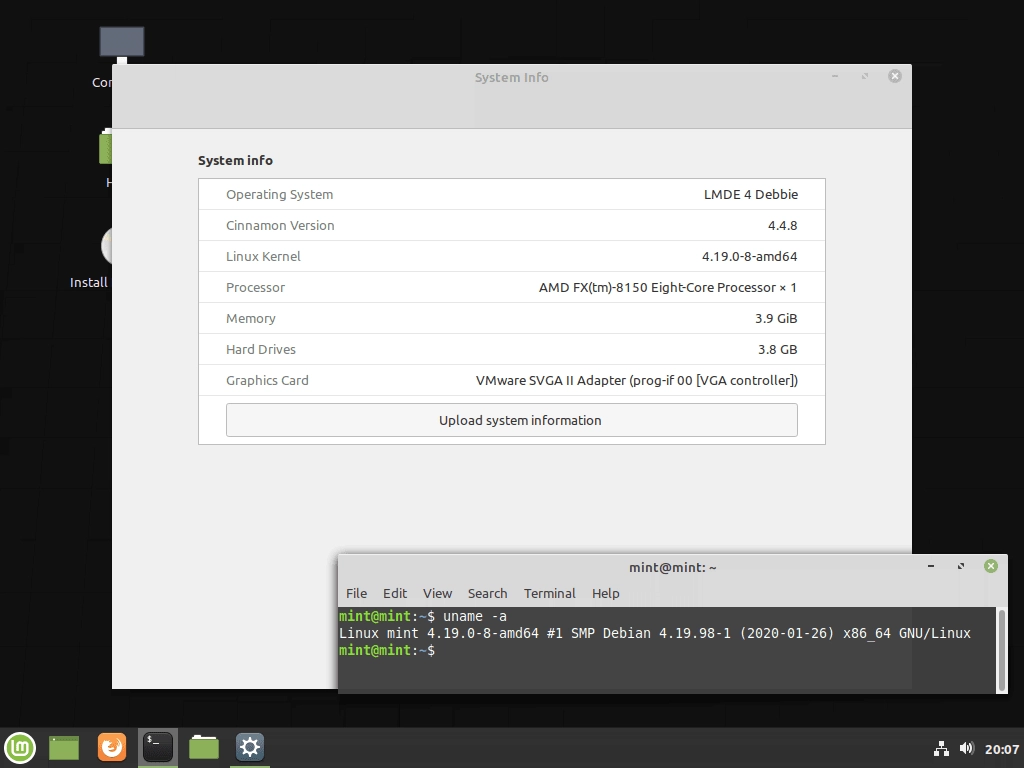Select the Linux Kernel row
The image size is (1024, 768).
coord(511,256)
